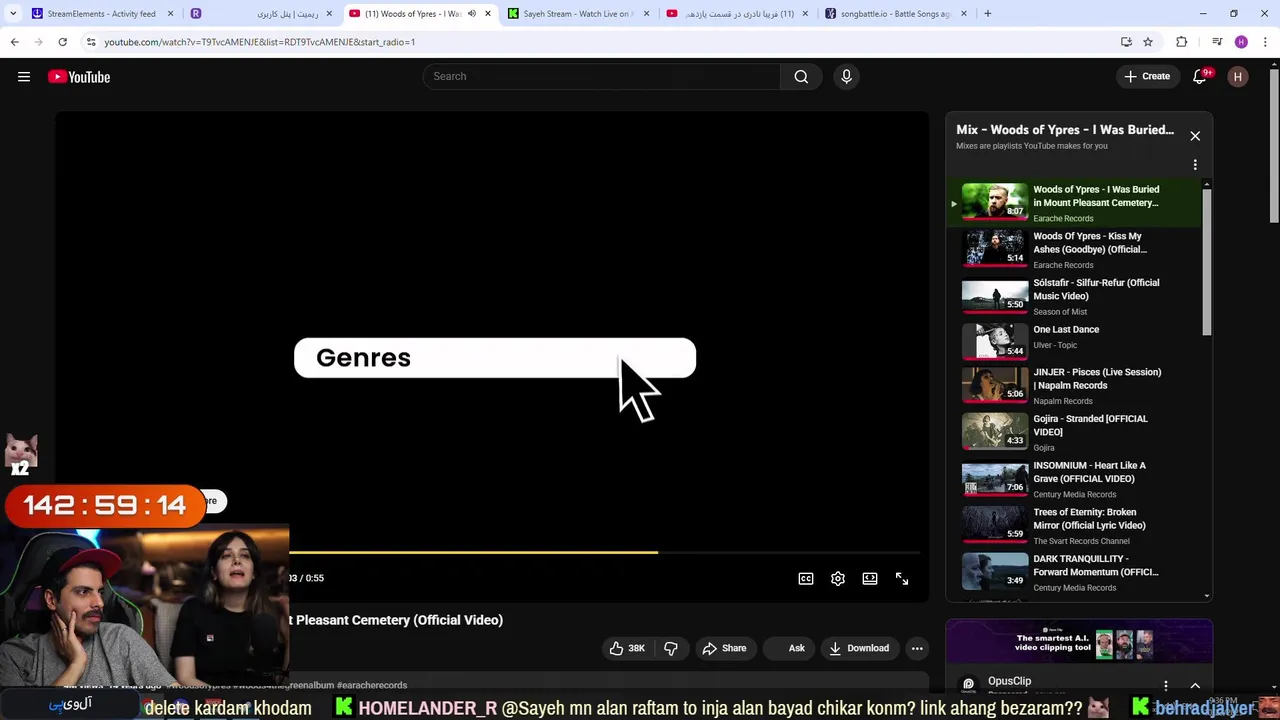Open the YouTube guide hamburger menu

24,77
